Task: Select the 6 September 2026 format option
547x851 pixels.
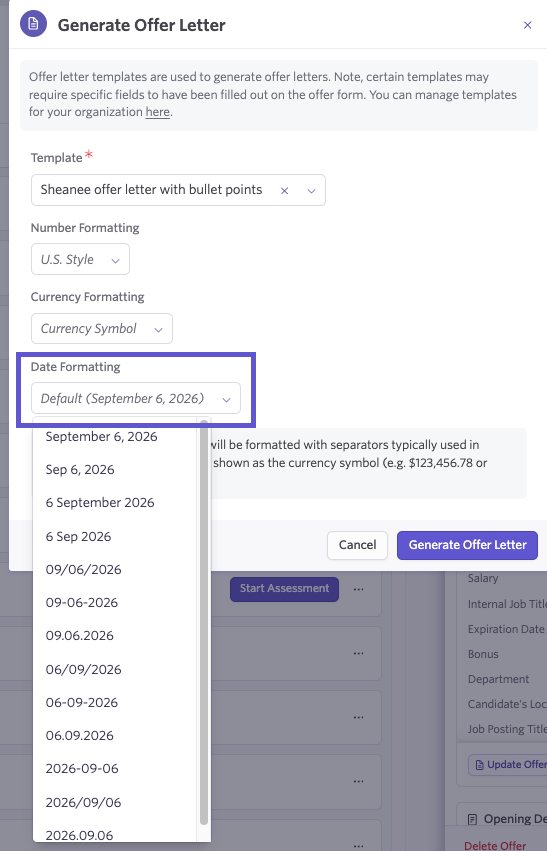Action: [x=100, y=503]
